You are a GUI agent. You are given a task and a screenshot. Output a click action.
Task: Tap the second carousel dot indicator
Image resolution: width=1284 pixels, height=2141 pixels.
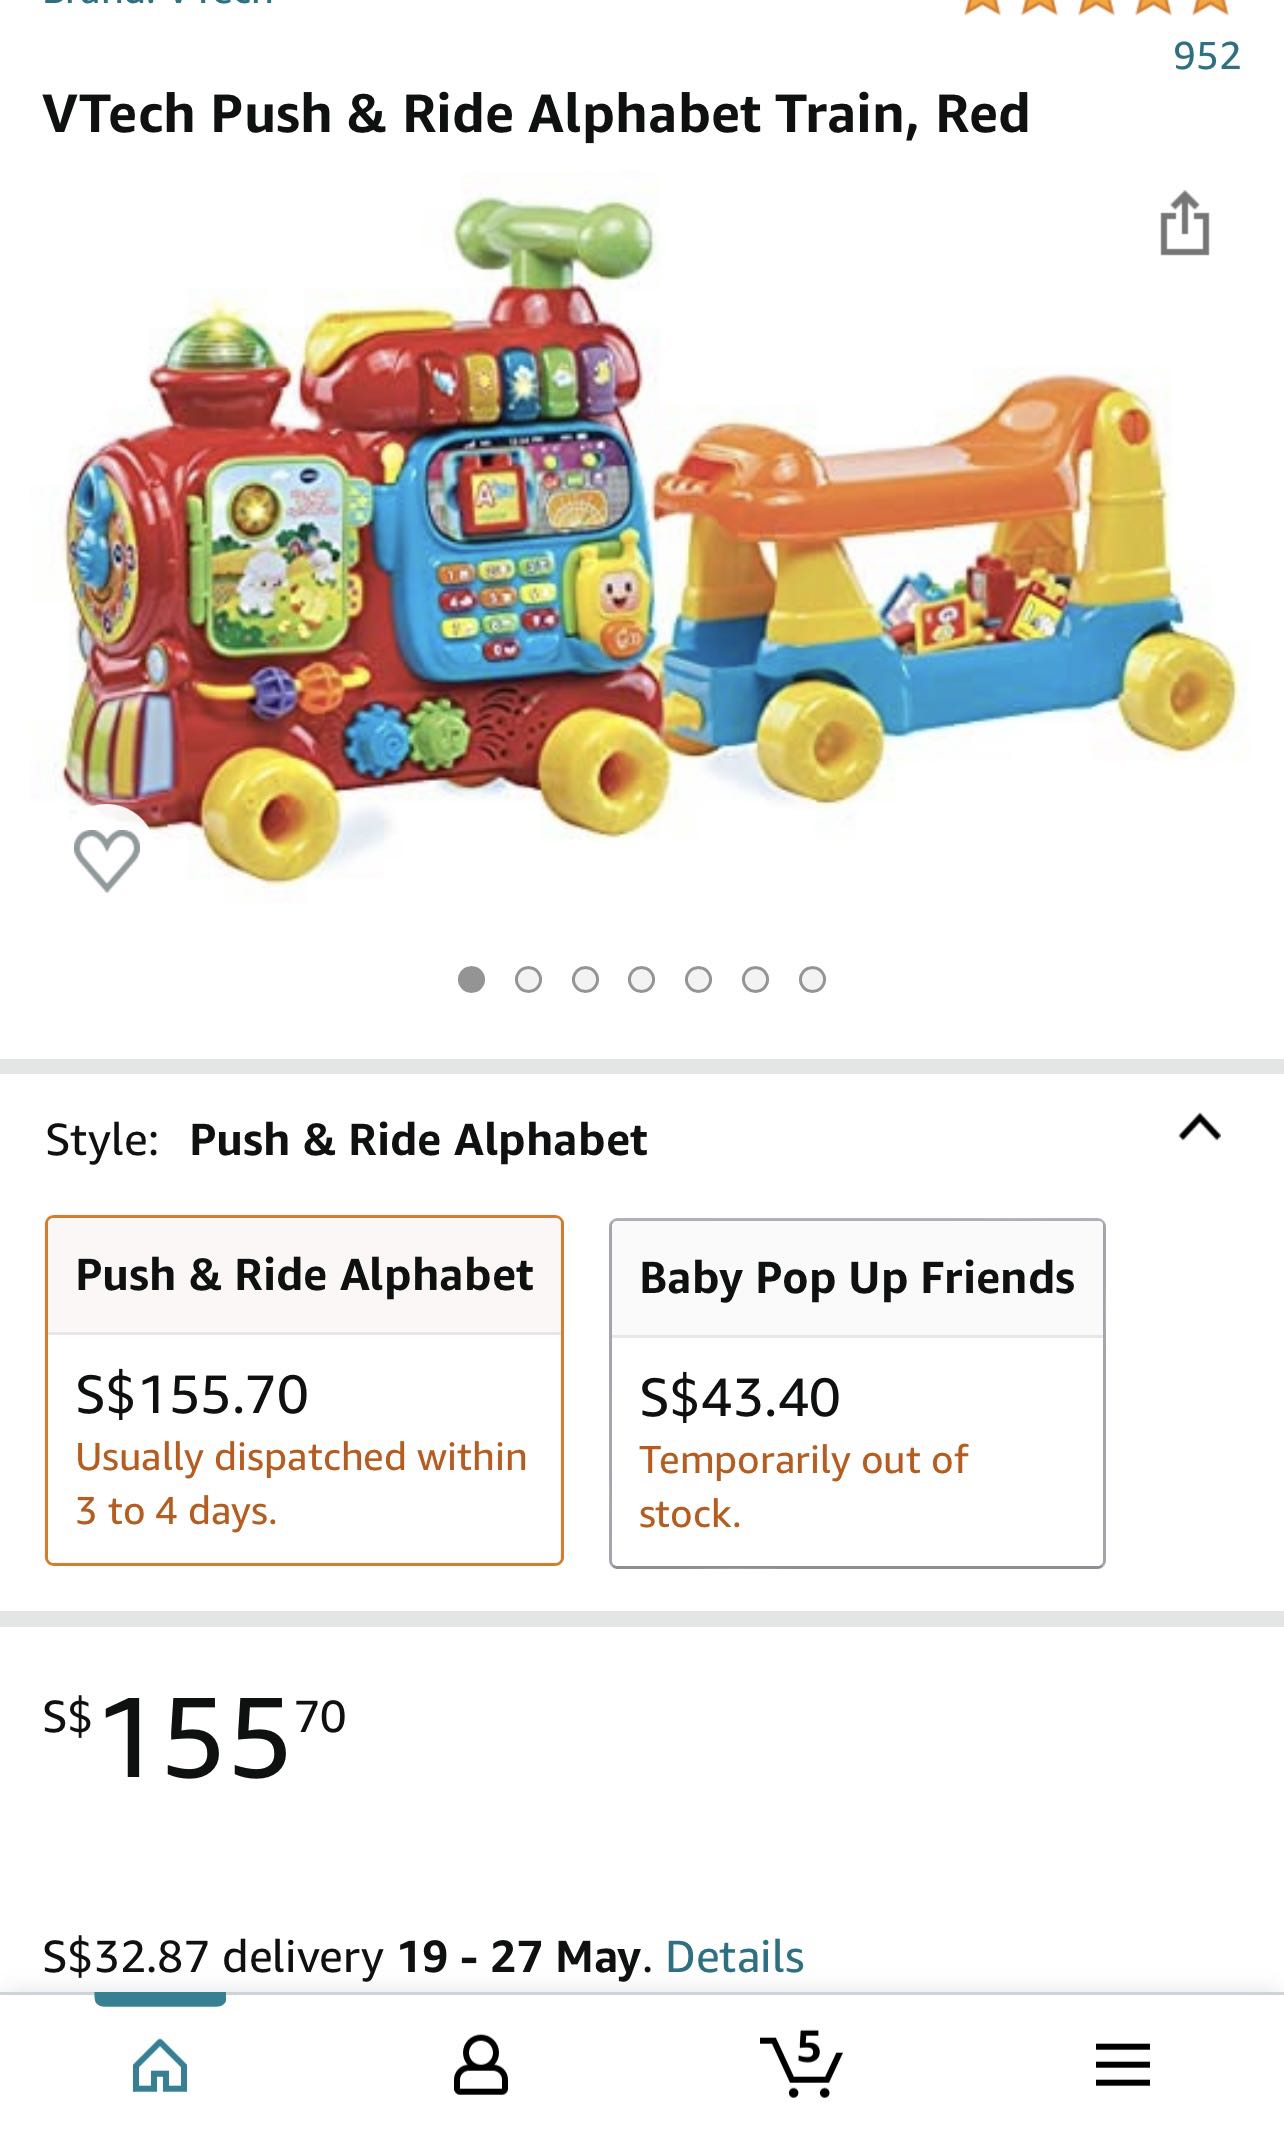[527, 980]
